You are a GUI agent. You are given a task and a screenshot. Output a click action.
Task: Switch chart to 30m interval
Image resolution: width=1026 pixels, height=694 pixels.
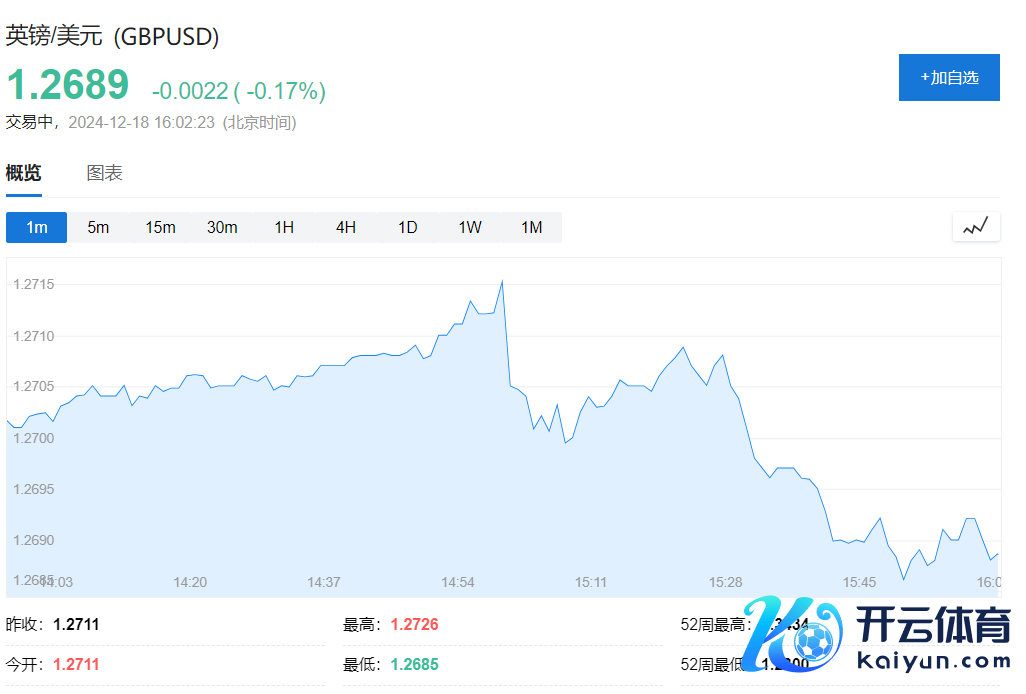[x=222, y=227]
